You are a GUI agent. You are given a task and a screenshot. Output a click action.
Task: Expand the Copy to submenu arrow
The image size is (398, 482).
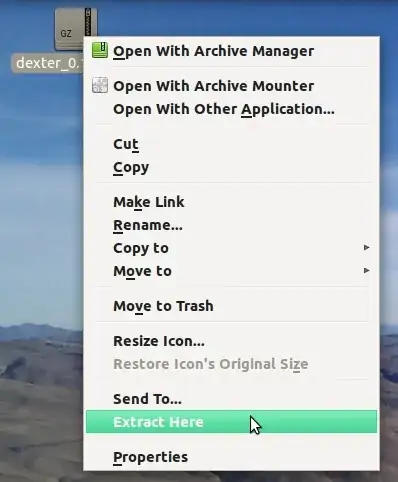(x=366, y=248)
